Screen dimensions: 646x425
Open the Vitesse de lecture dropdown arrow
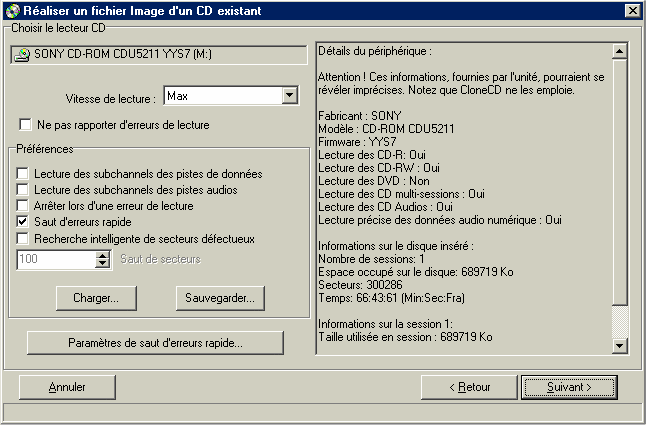click(290, 96)
